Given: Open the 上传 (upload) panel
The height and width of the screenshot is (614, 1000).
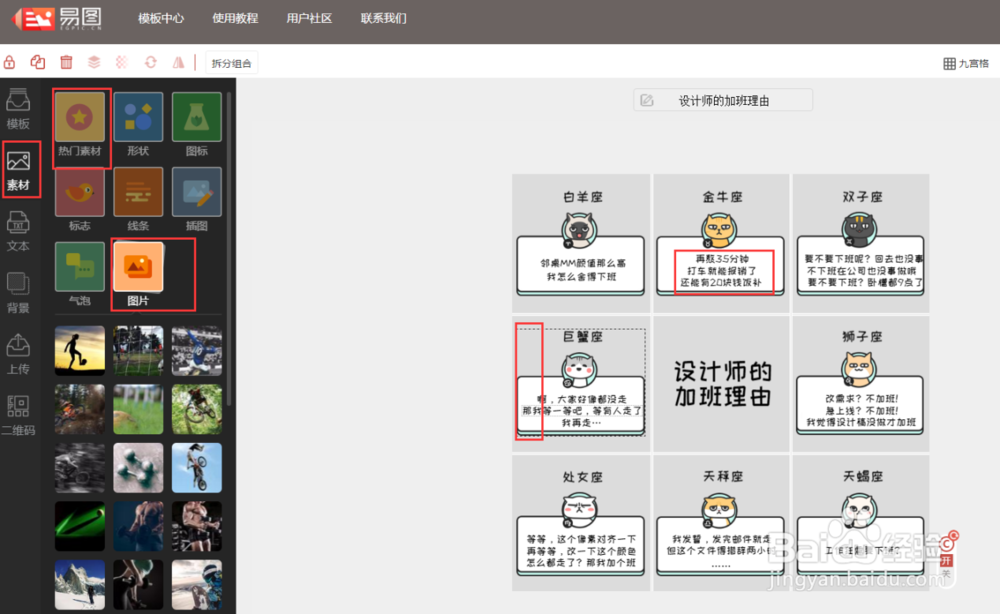Looking at the screenshot, I should tap(18, 351).
